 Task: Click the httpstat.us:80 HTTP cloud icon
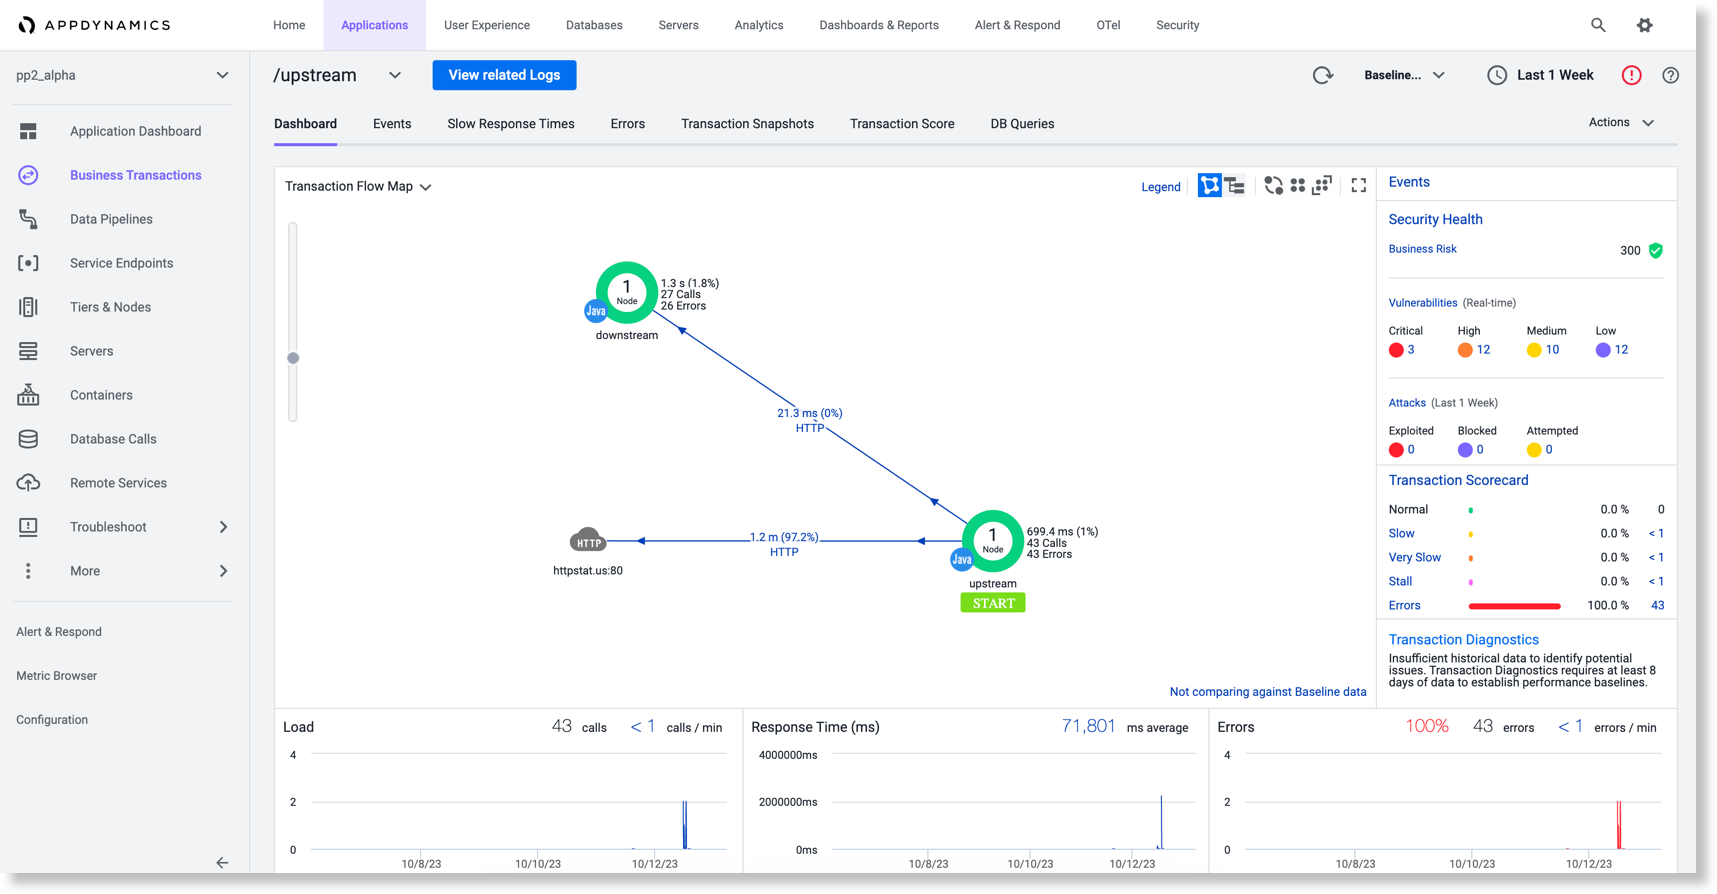(588, 540)
